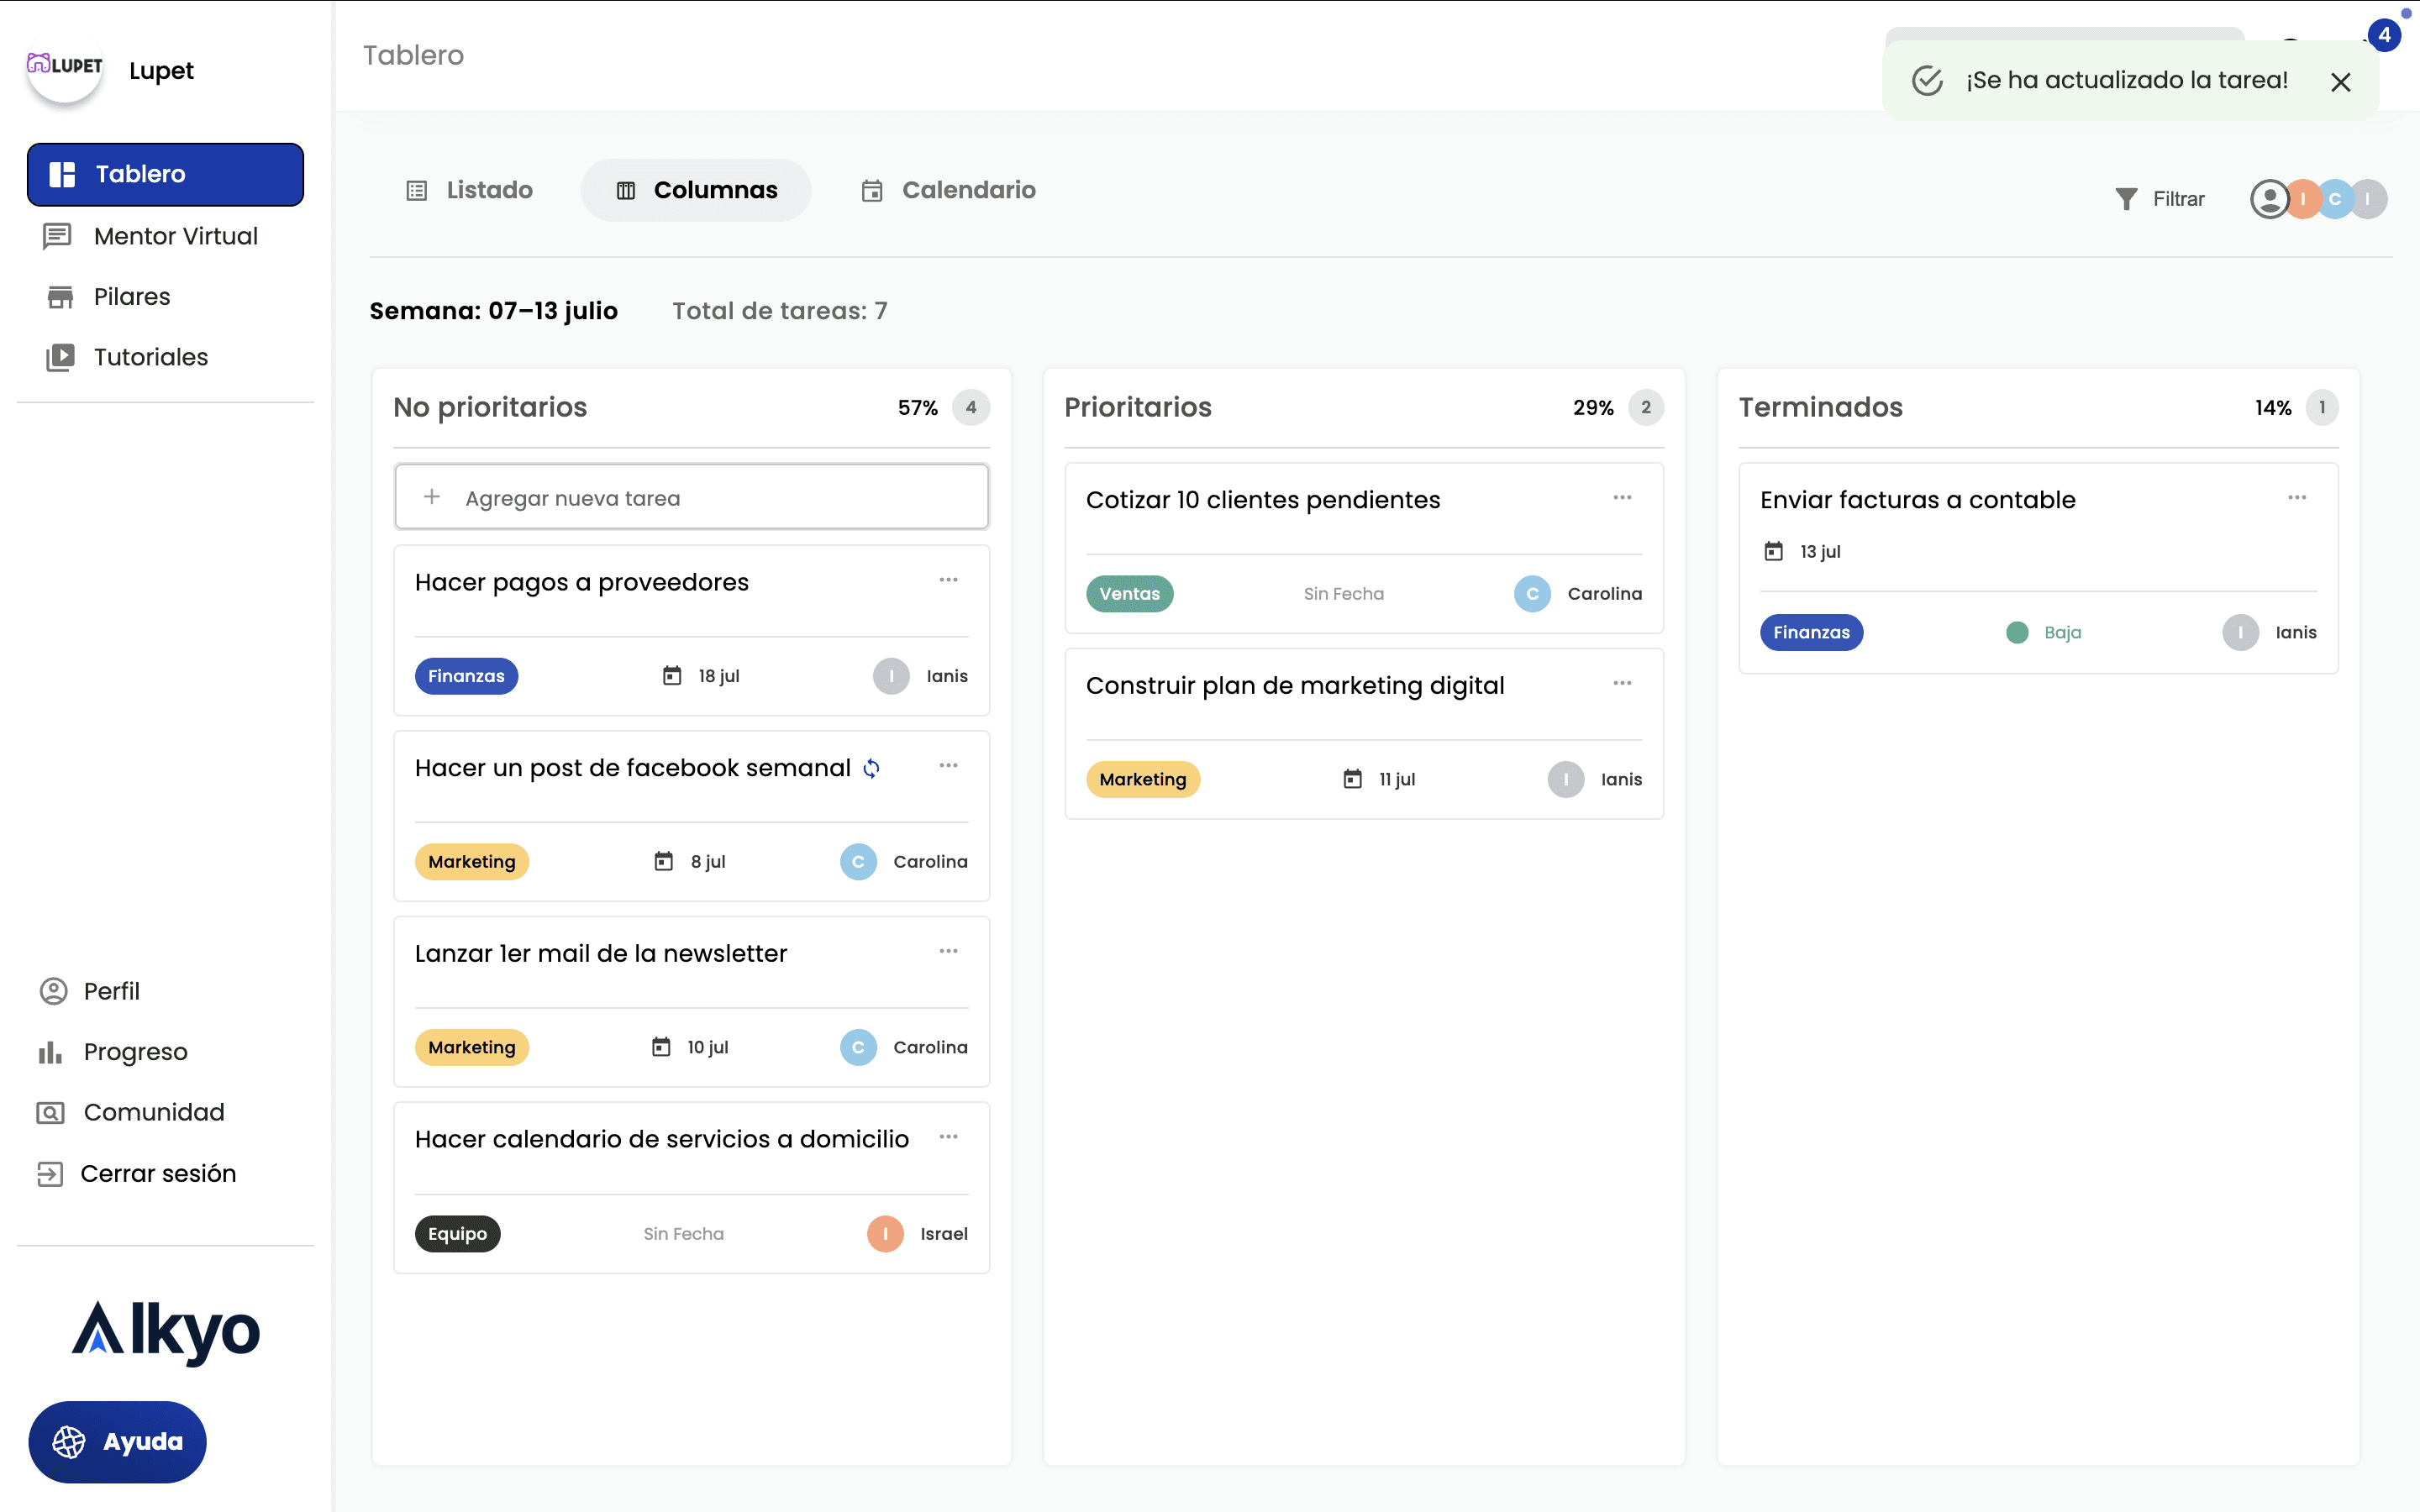
Task: Click Terminados count badge 1
Action: [x=2321, y=408]
